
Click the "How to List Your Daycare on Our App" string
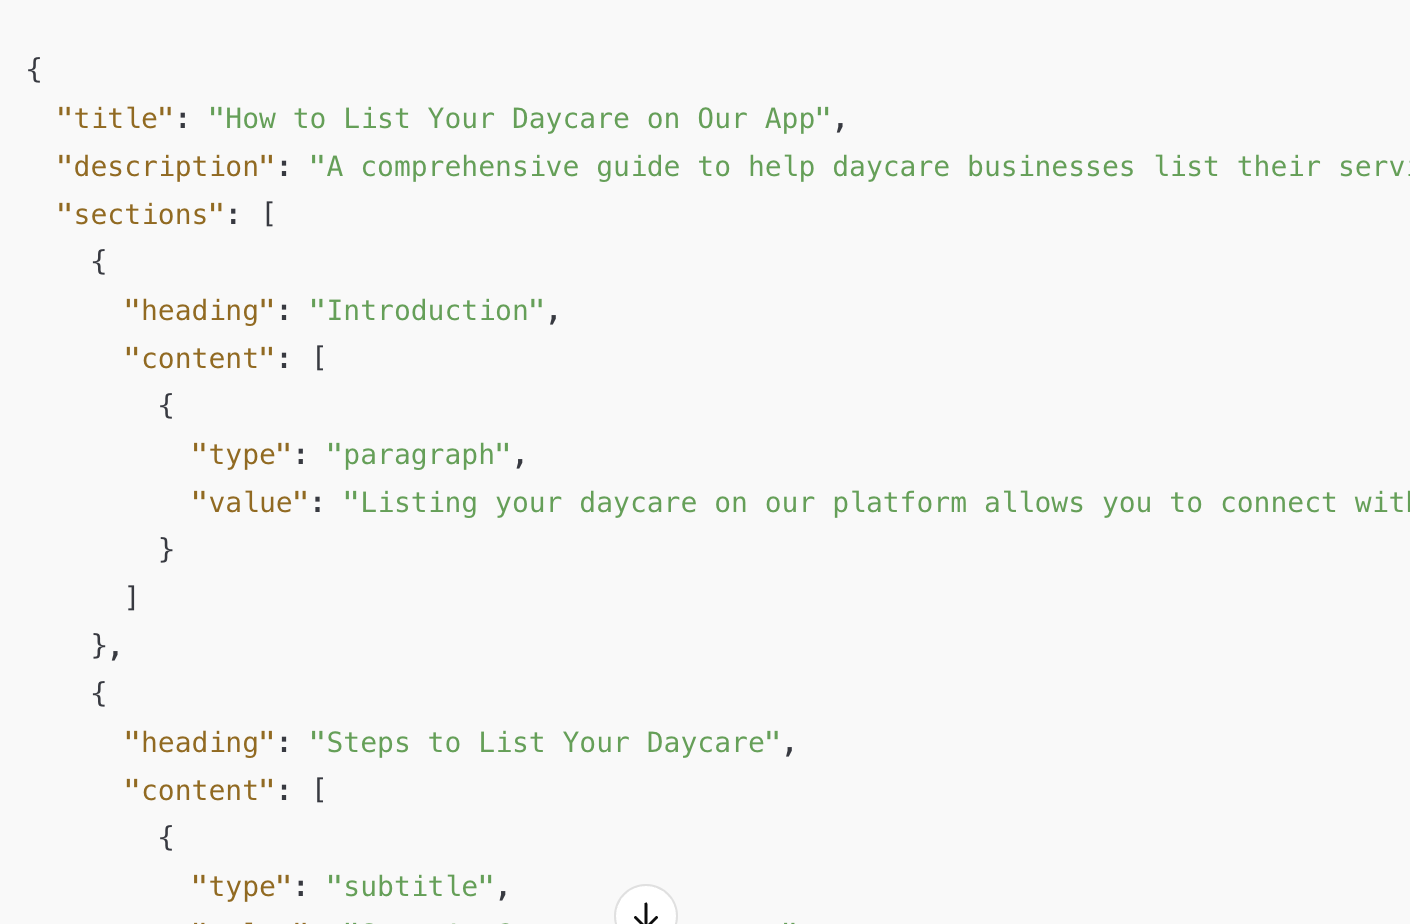pos(520,118)
